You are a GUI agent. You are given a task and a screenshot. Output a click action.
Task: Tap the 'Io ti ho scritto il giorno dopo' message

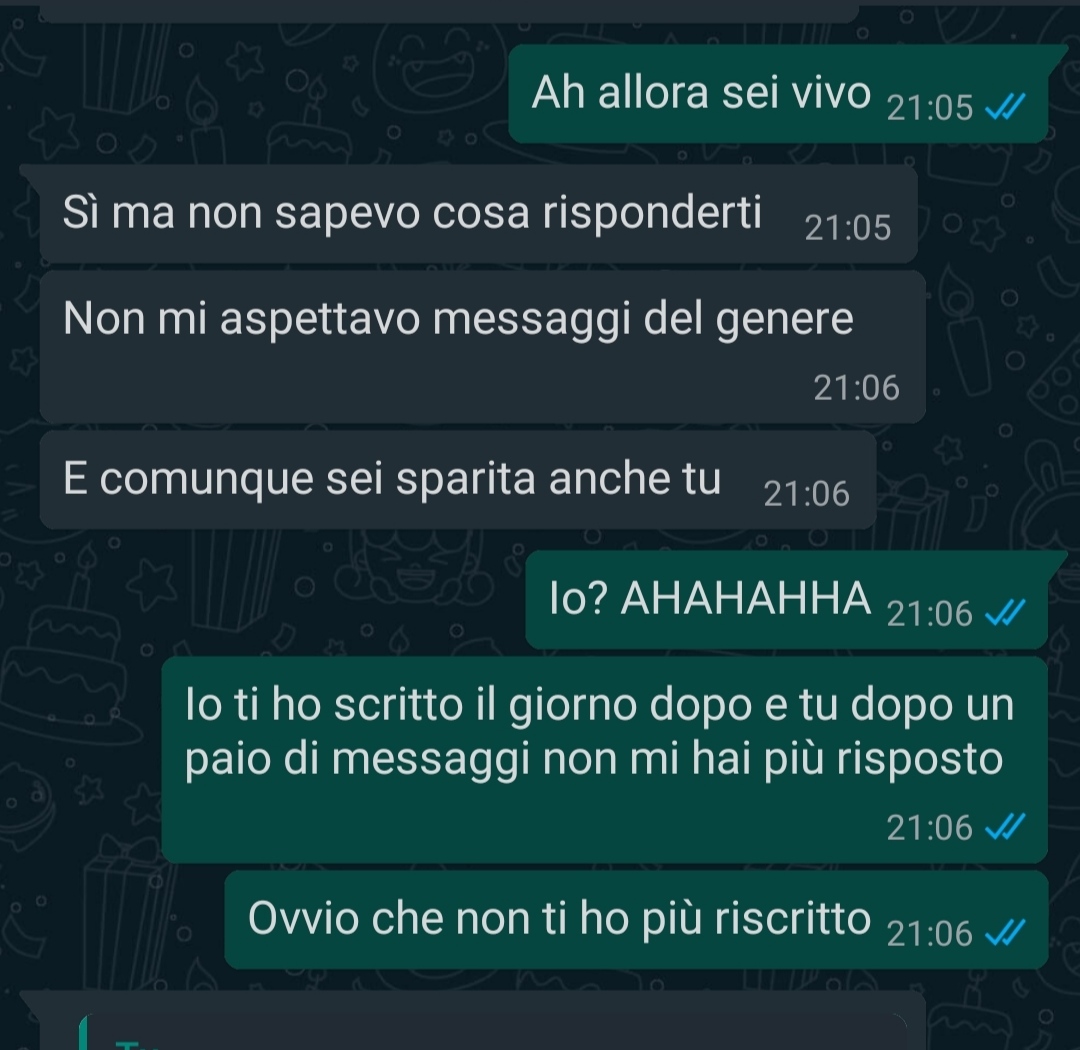(605, 759)
